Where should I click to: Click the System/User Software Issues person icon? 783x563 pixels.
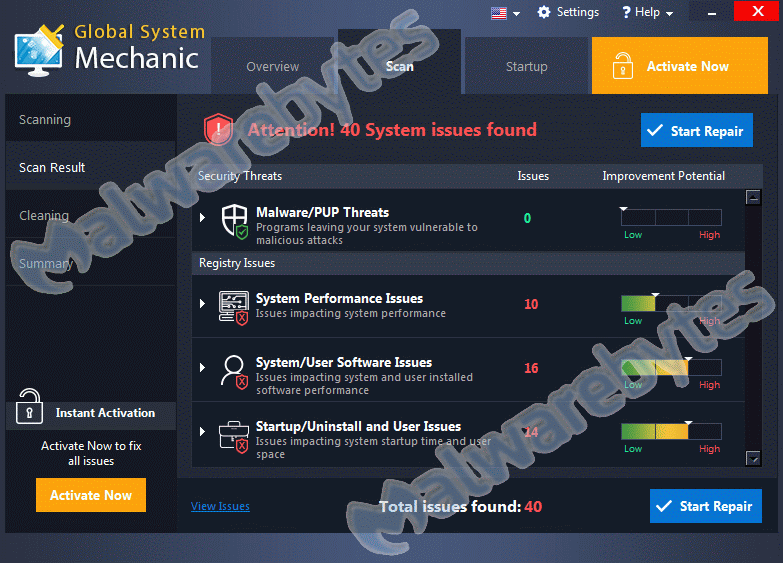[x=234, y=372]
